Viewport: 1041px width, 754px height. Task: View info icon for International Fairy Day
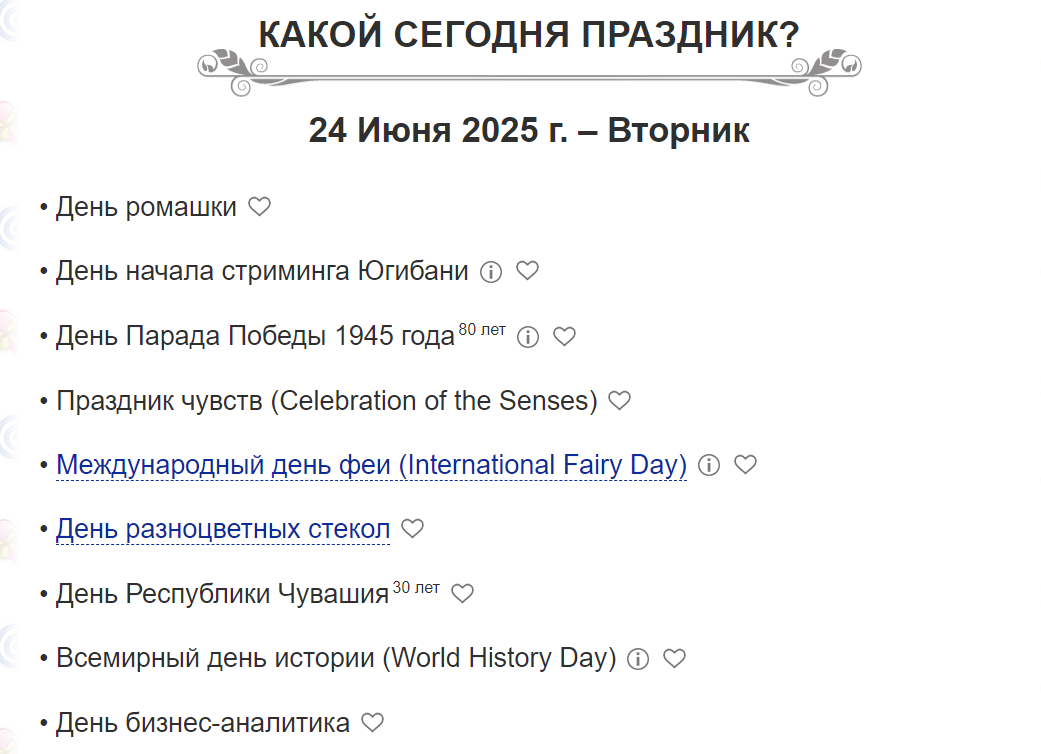coord(709,465)
